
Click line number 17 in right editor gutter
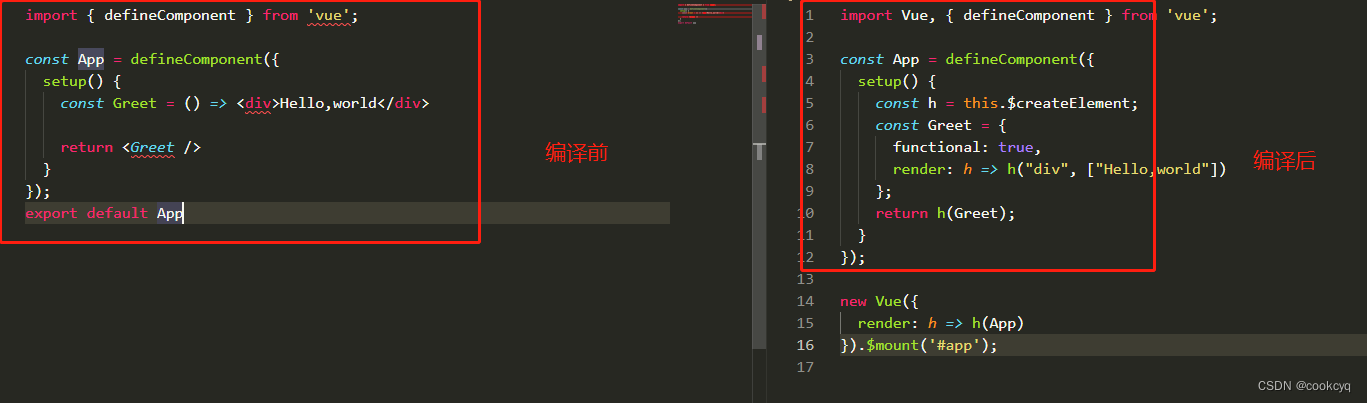click(806, 368)
